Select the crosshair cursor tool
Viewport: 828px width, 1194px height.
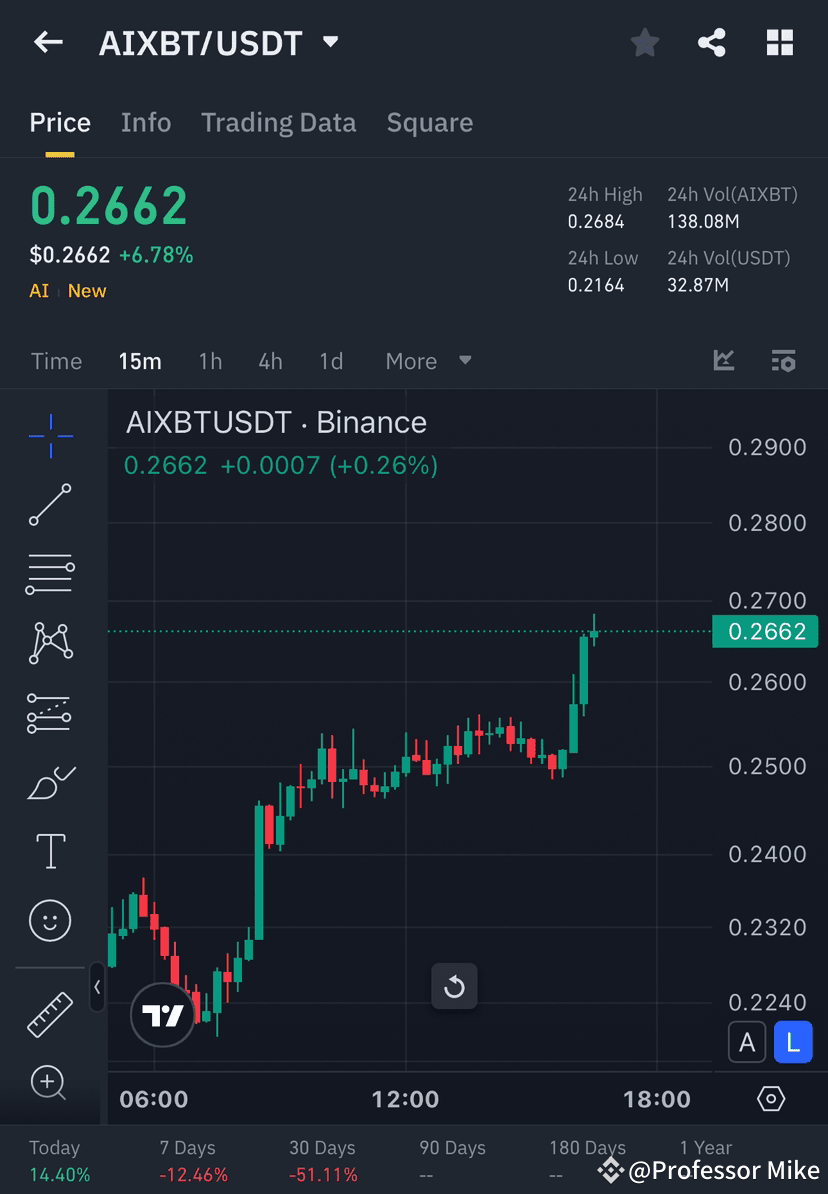tap(50, 435)
